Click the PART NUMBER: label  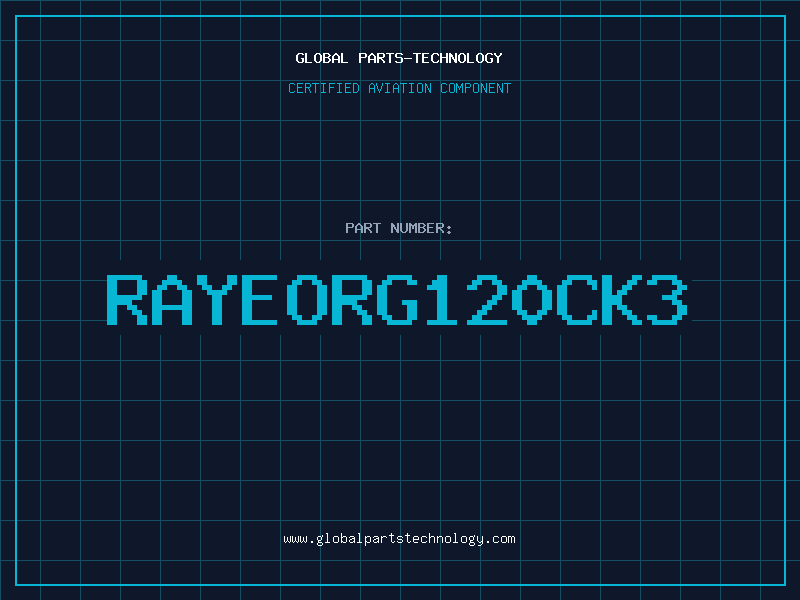399,228
